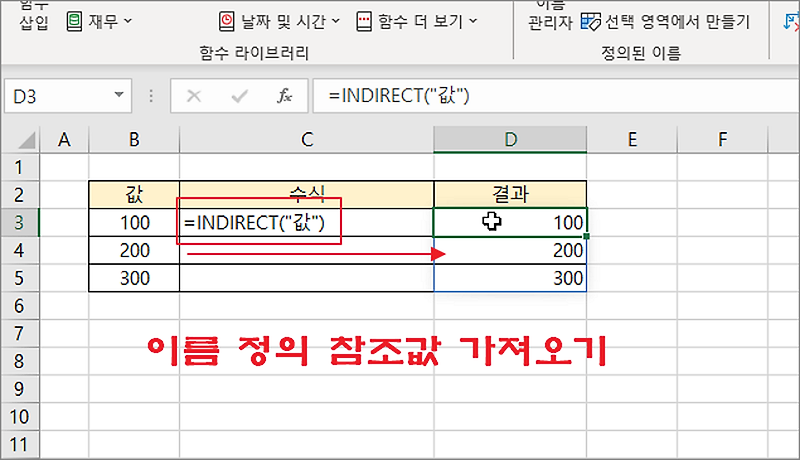Click cell D5 showing 300

510,278
